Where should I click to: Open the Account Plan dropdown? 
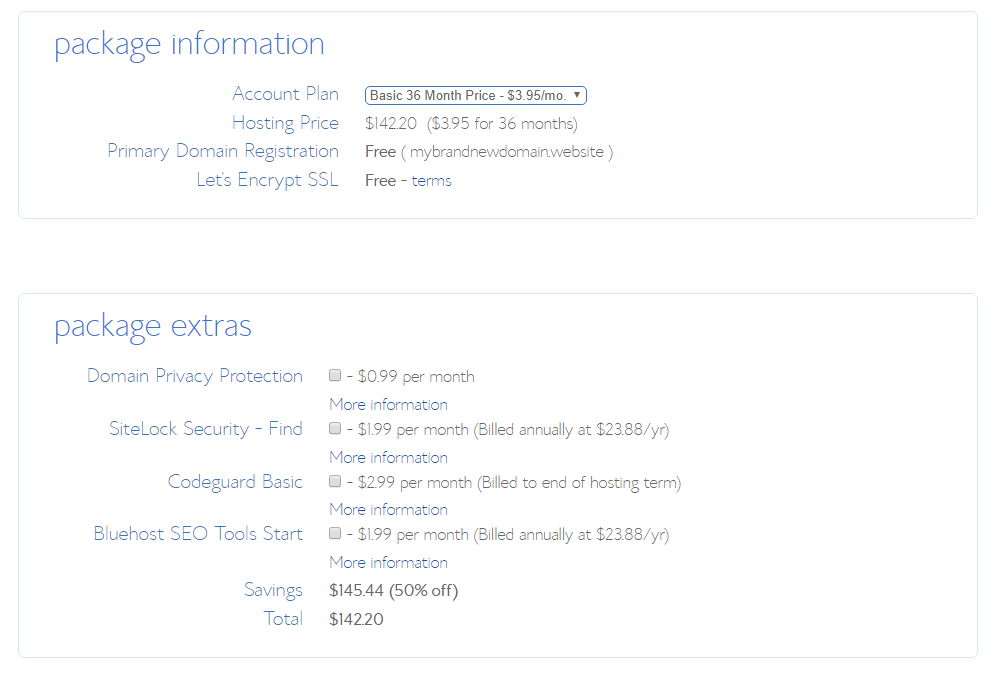pos(476,95)
